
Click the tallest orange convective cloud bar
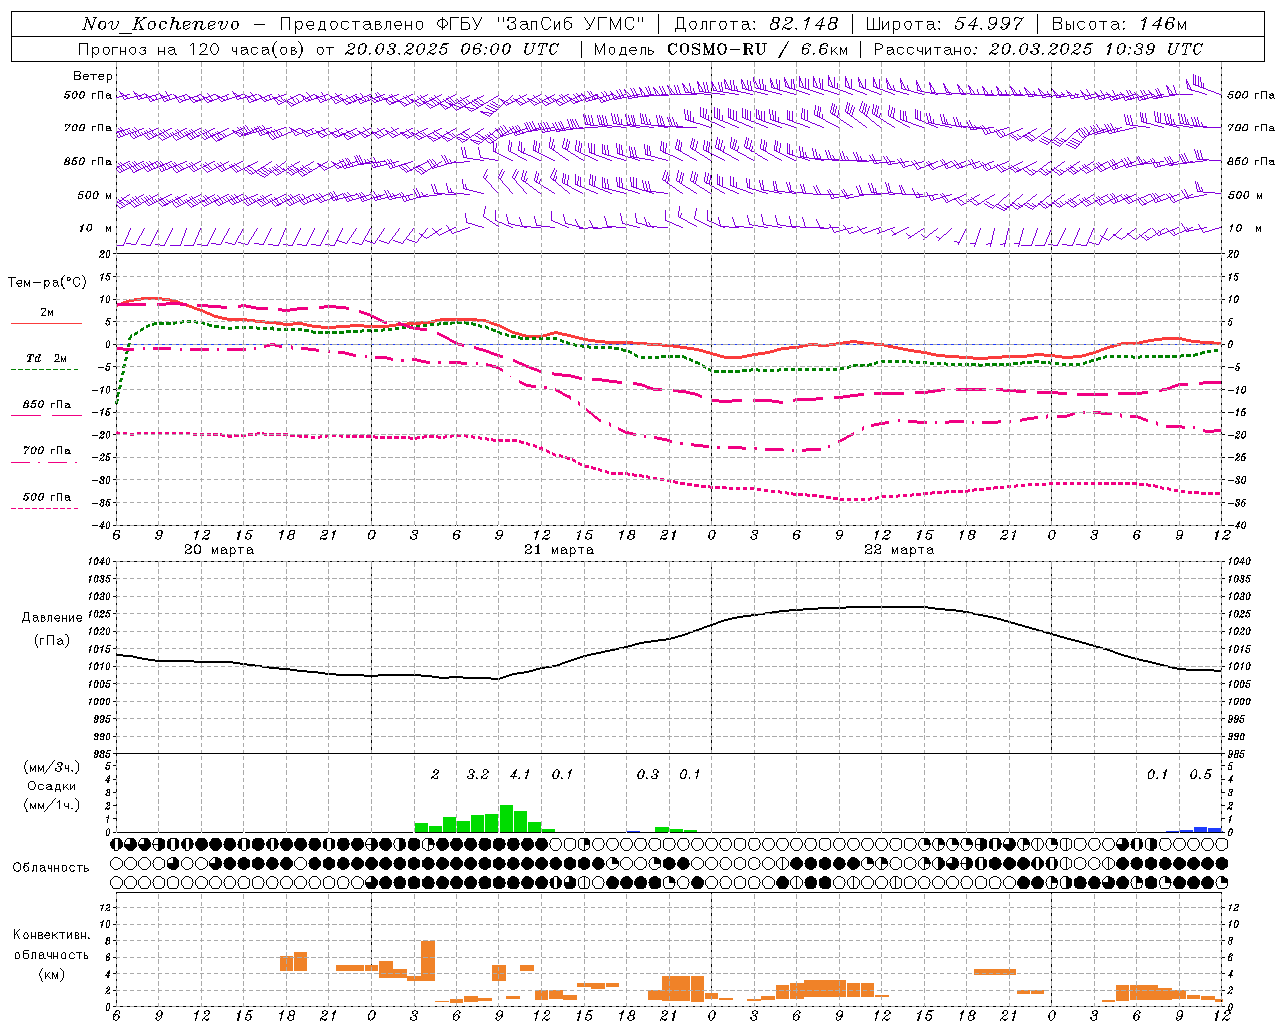tap(428, 961)
